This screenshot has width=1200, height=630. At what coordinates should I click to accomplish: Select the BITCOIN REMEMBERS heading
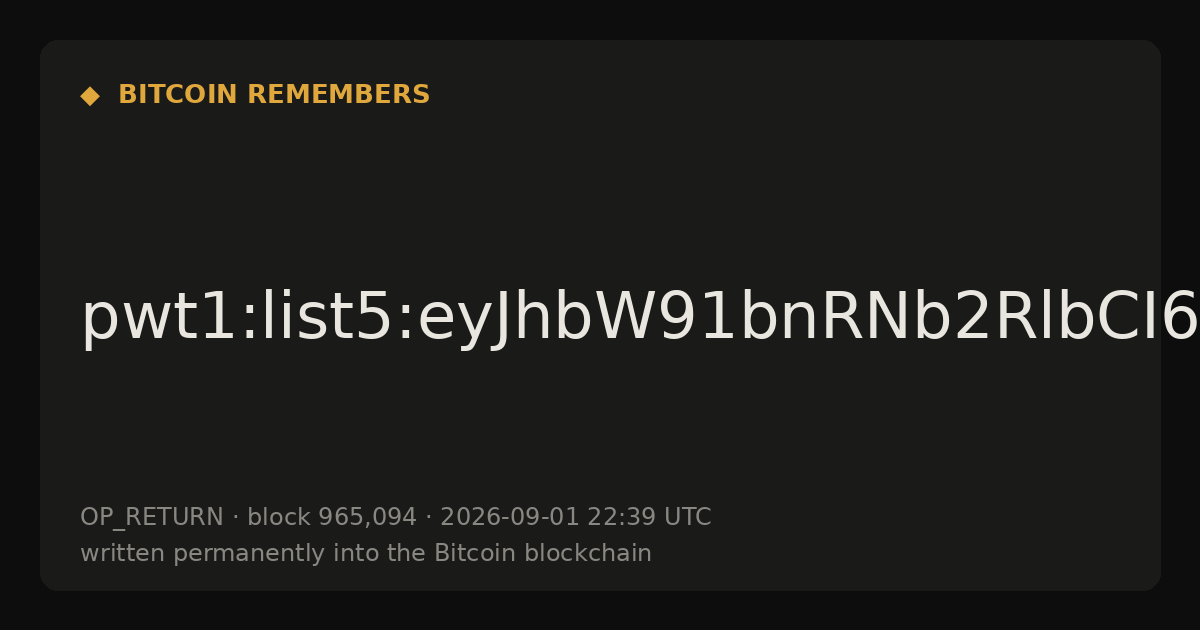click(274, 95)
